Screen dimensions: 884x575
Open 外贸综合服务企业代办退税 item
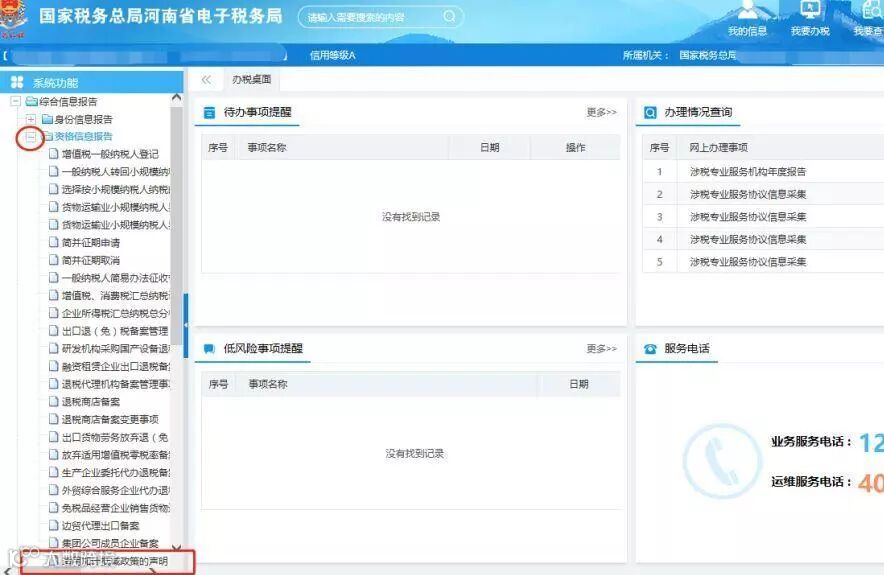pos(116,490)
